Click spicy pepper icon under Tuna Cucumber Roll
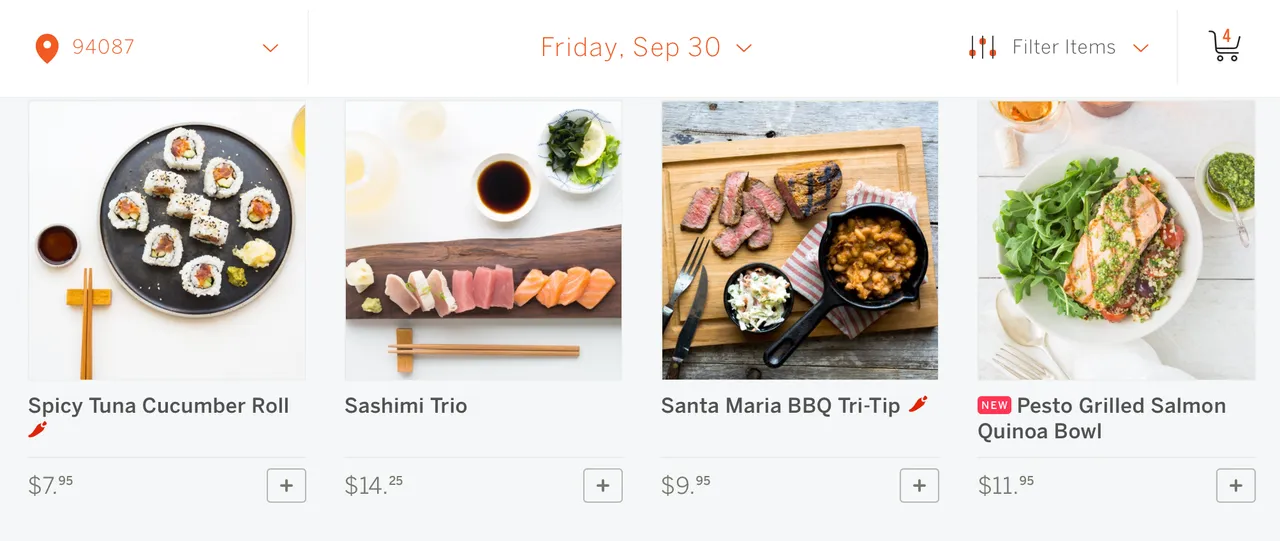This screenshot has height=541, width=1280. [x=38, y=430]
